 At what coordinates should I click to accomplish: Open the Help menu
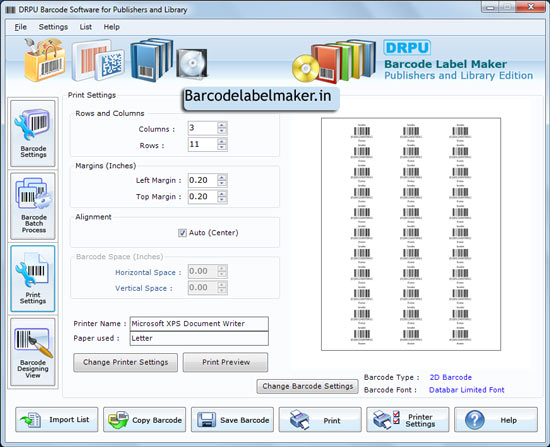point(112,27)
